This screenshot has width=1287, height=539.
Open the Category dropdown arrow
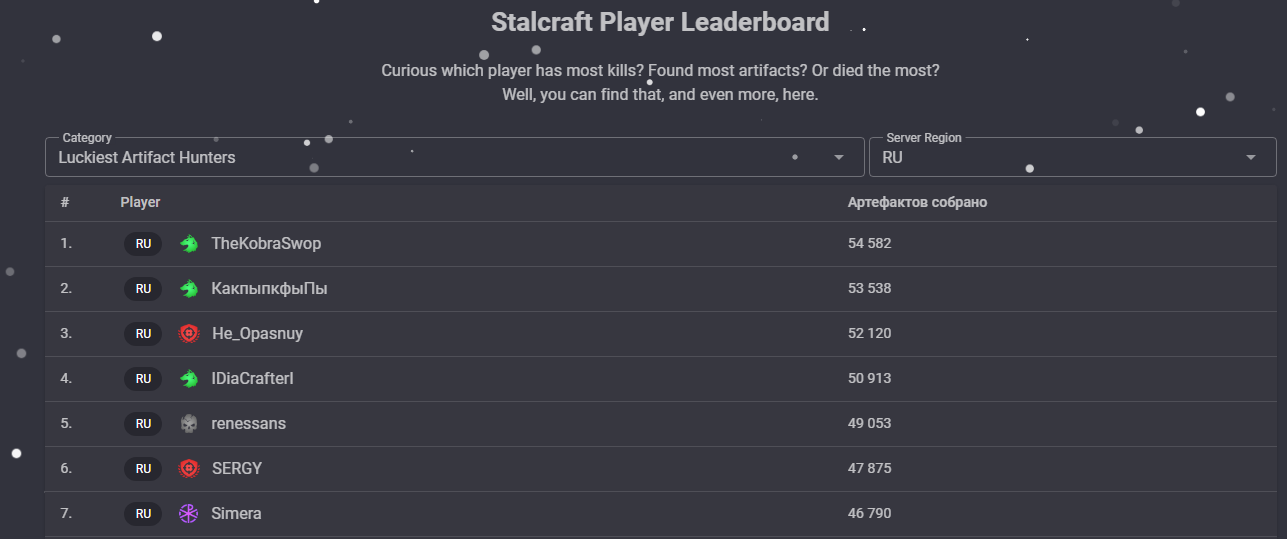click(x=840, y=158)
